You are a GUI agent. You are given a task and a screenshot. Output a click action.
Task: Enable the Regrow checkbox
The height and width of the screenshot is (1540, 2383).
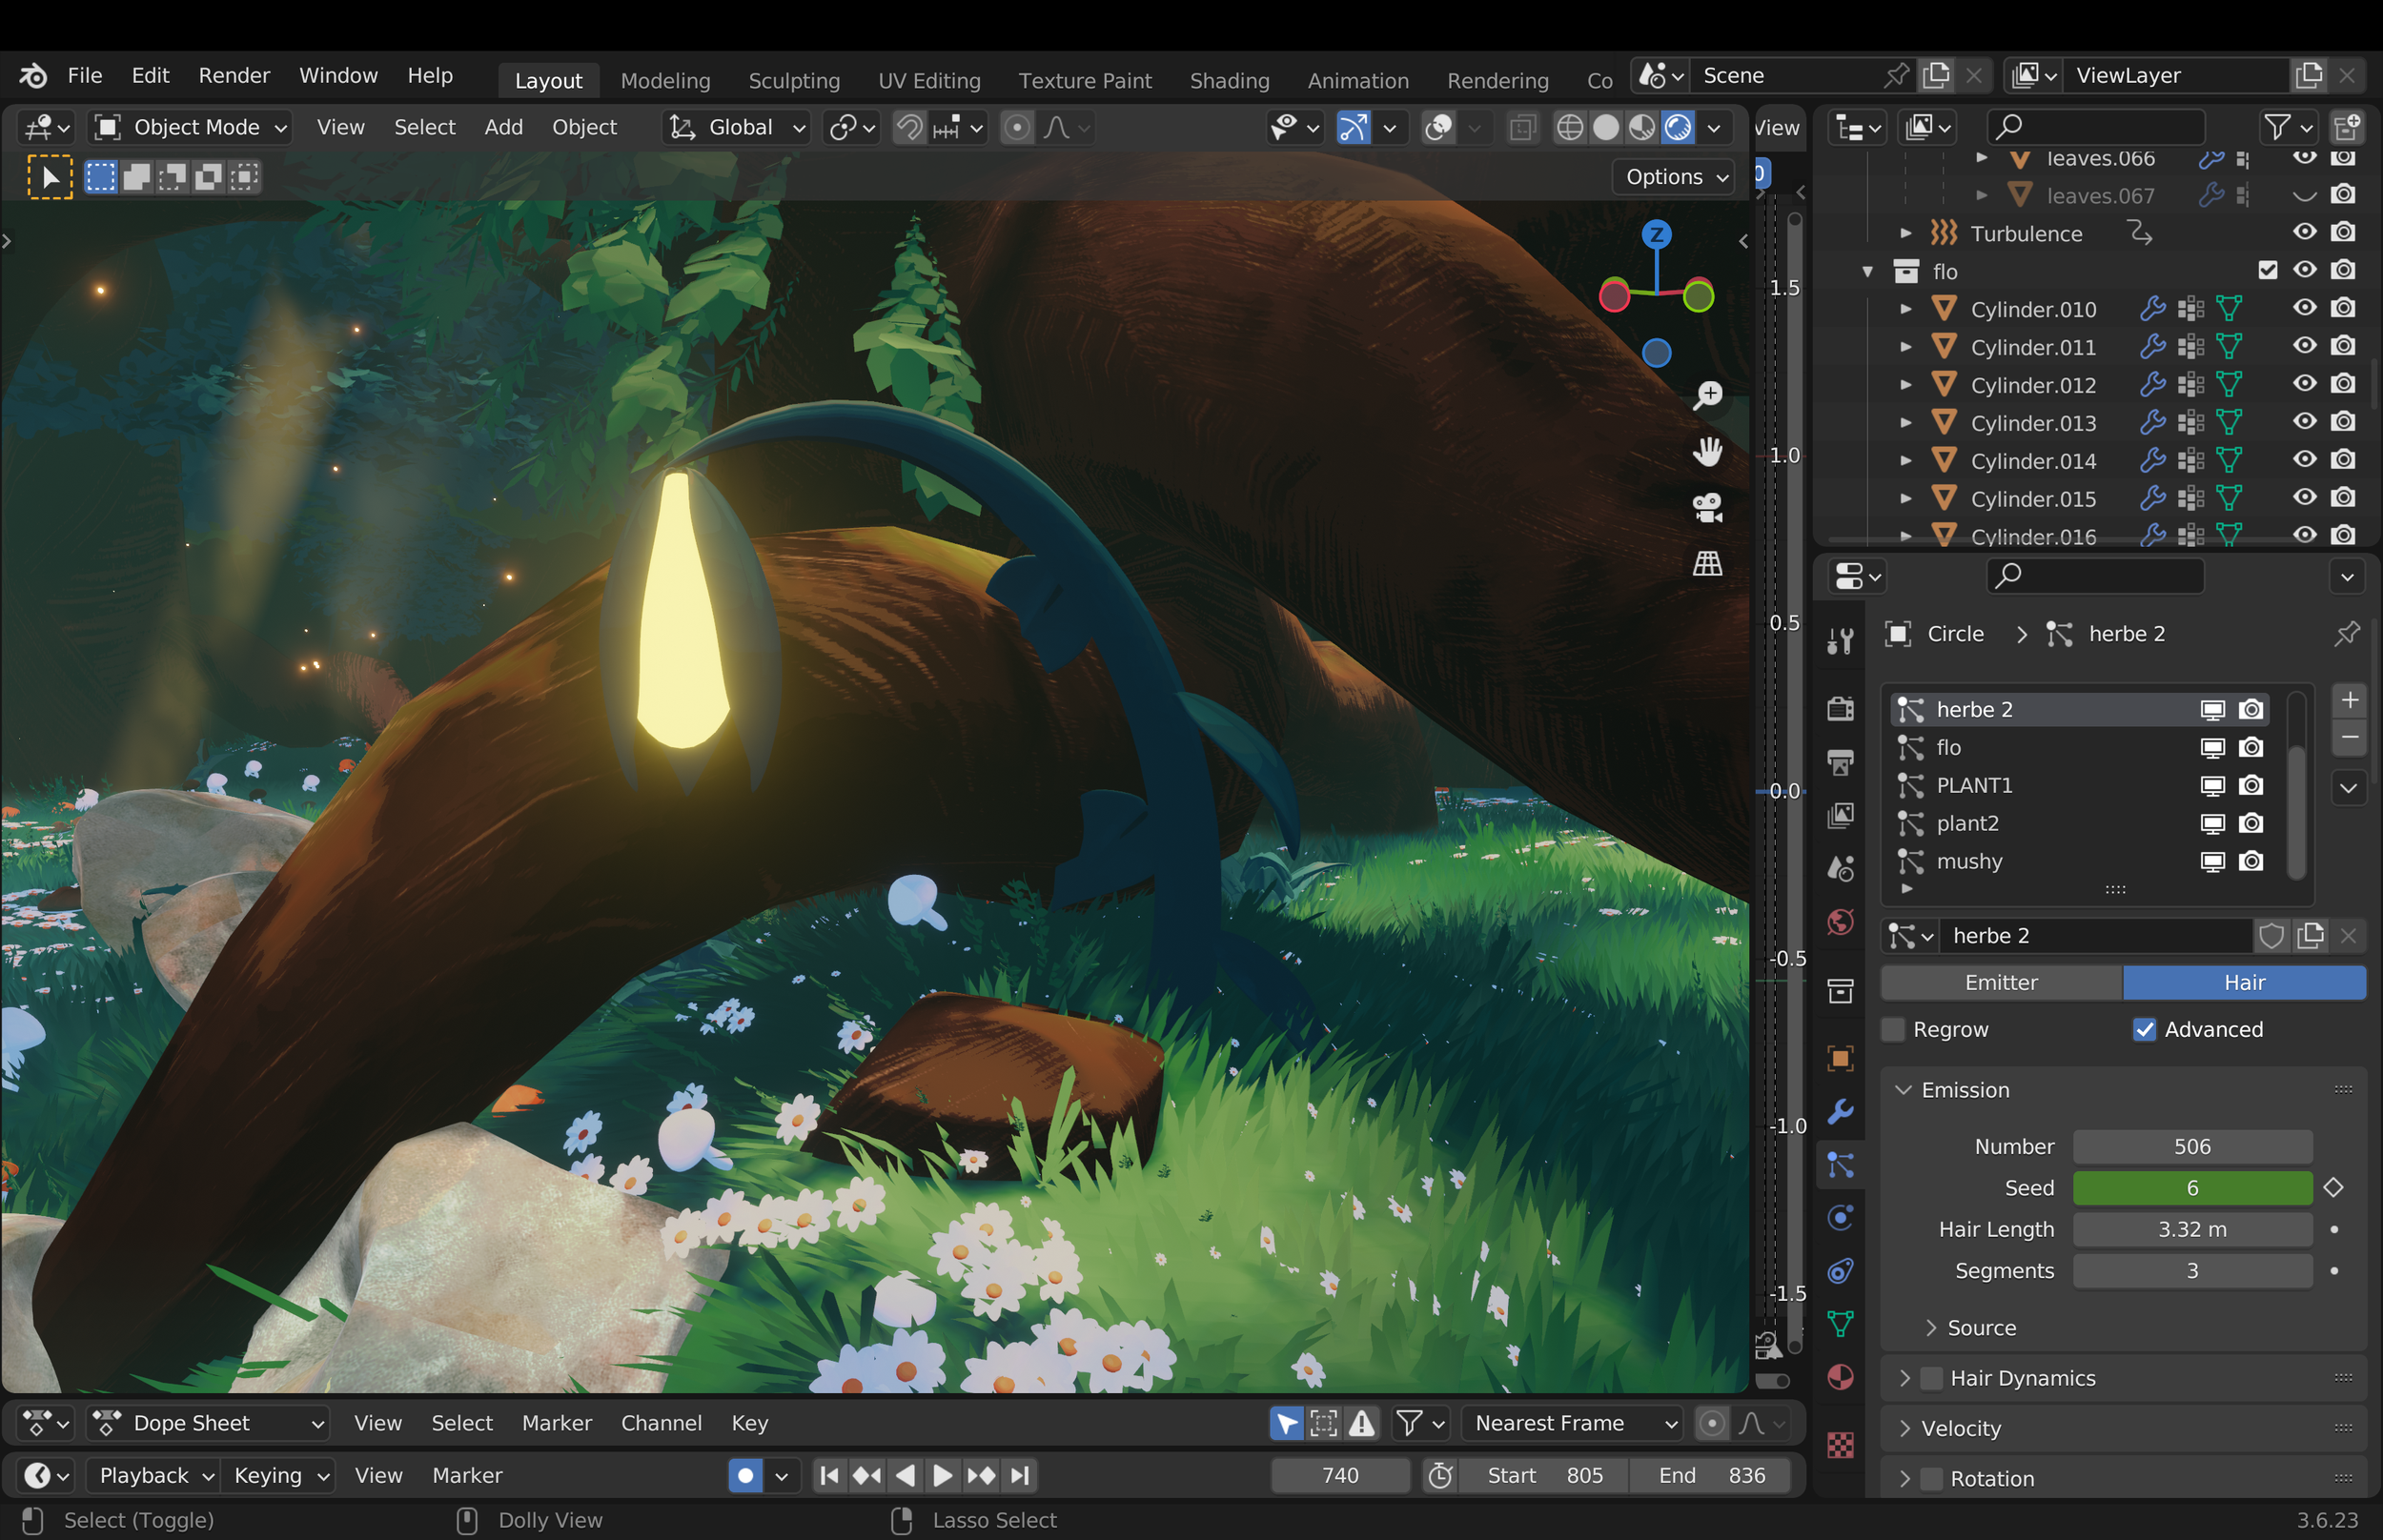pos(1893,1029)
